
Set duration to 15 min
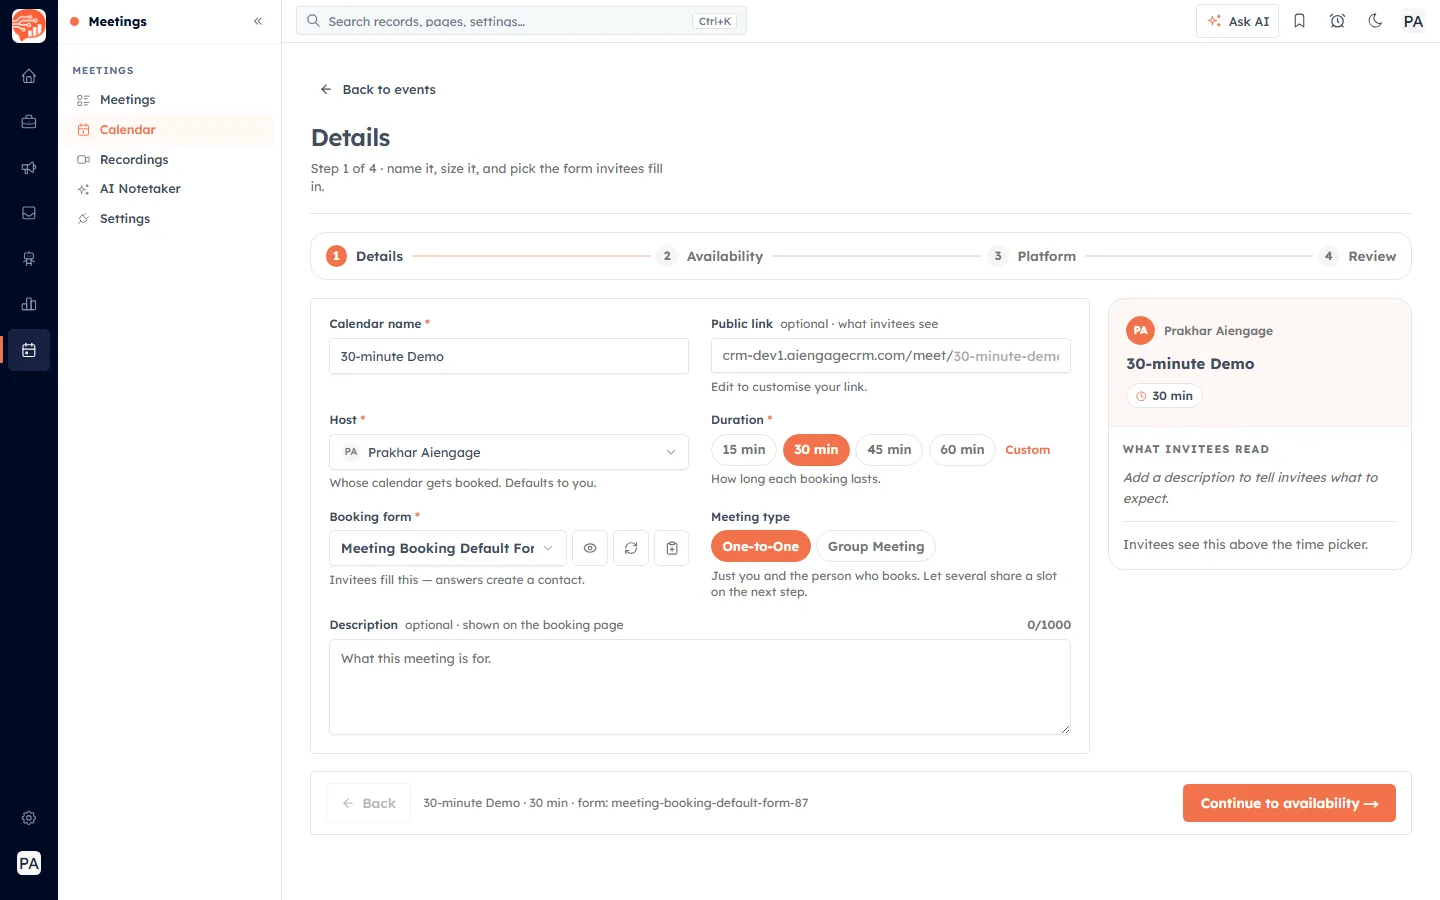point(744,450)
